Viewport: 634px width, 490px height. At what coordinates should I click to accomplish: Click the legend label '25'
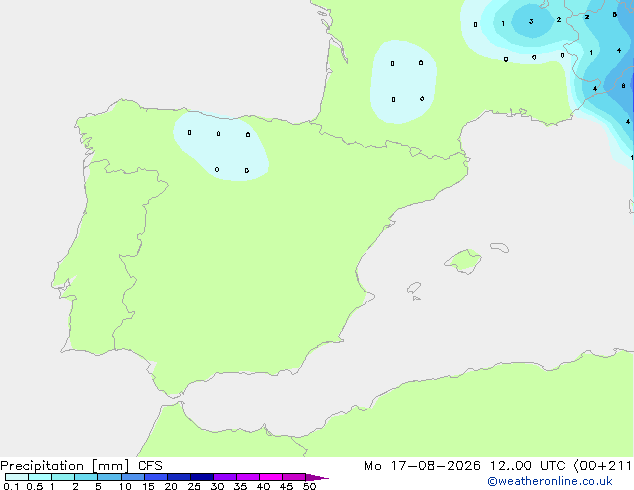194,486
